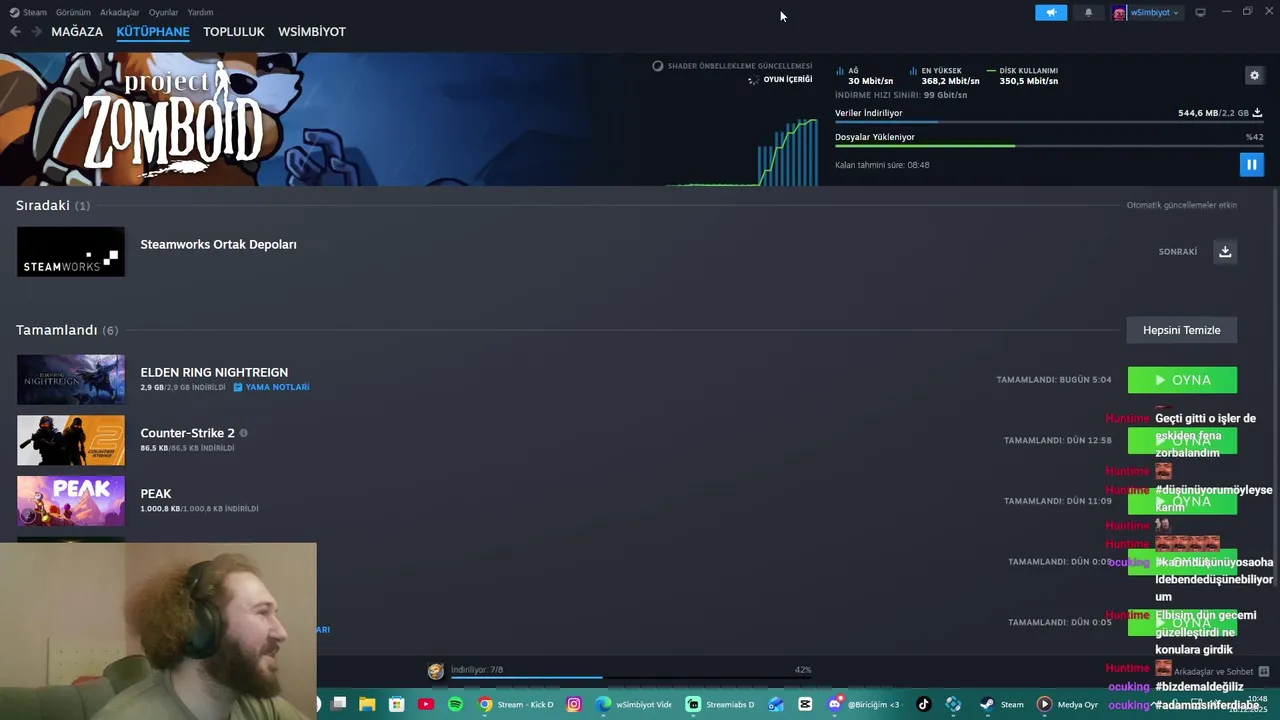Switch to the Steam taskbar button
Viewport: 1280px width, 720px height.
pyautogui.click(x=1002, y=704)
